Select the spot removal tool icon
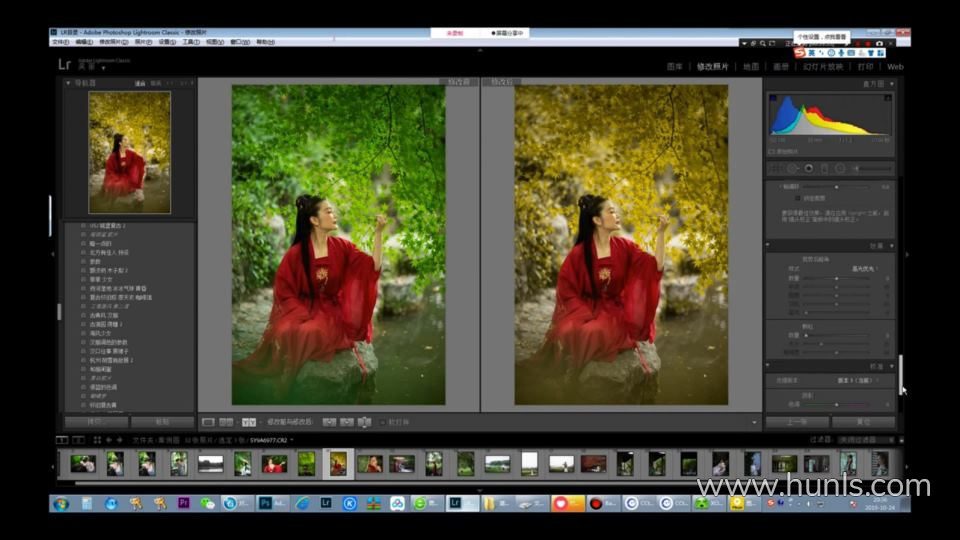Viewport: 960px width, 540px height. 792,169
